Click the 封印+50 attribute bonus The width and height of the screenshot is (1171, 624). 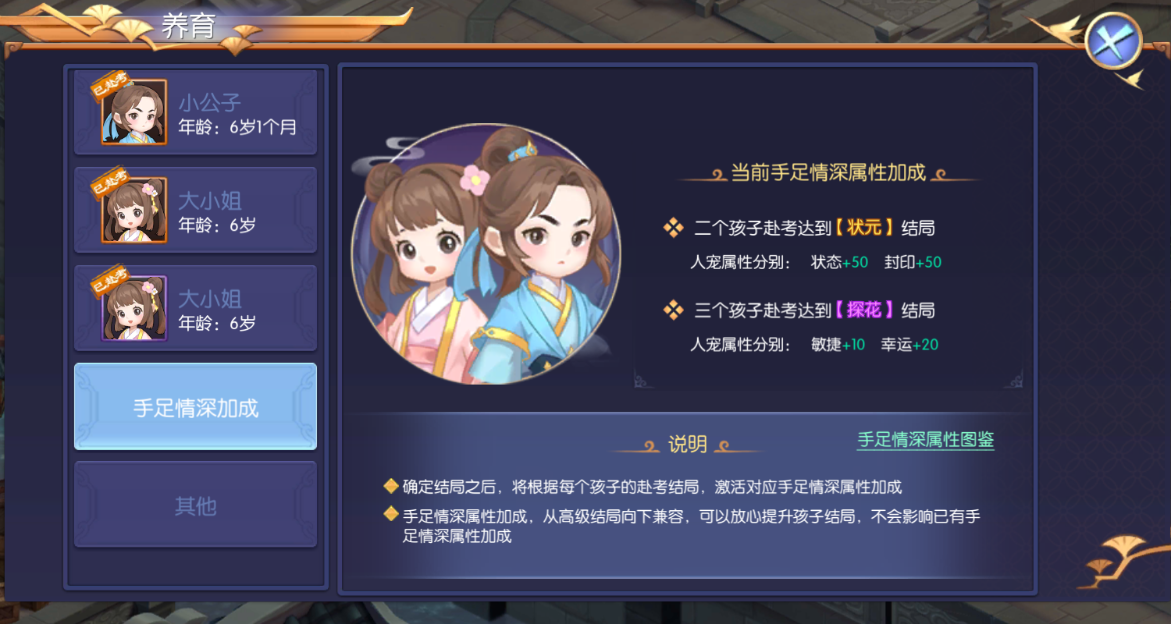pyautogui.click(x=913, y=263)
